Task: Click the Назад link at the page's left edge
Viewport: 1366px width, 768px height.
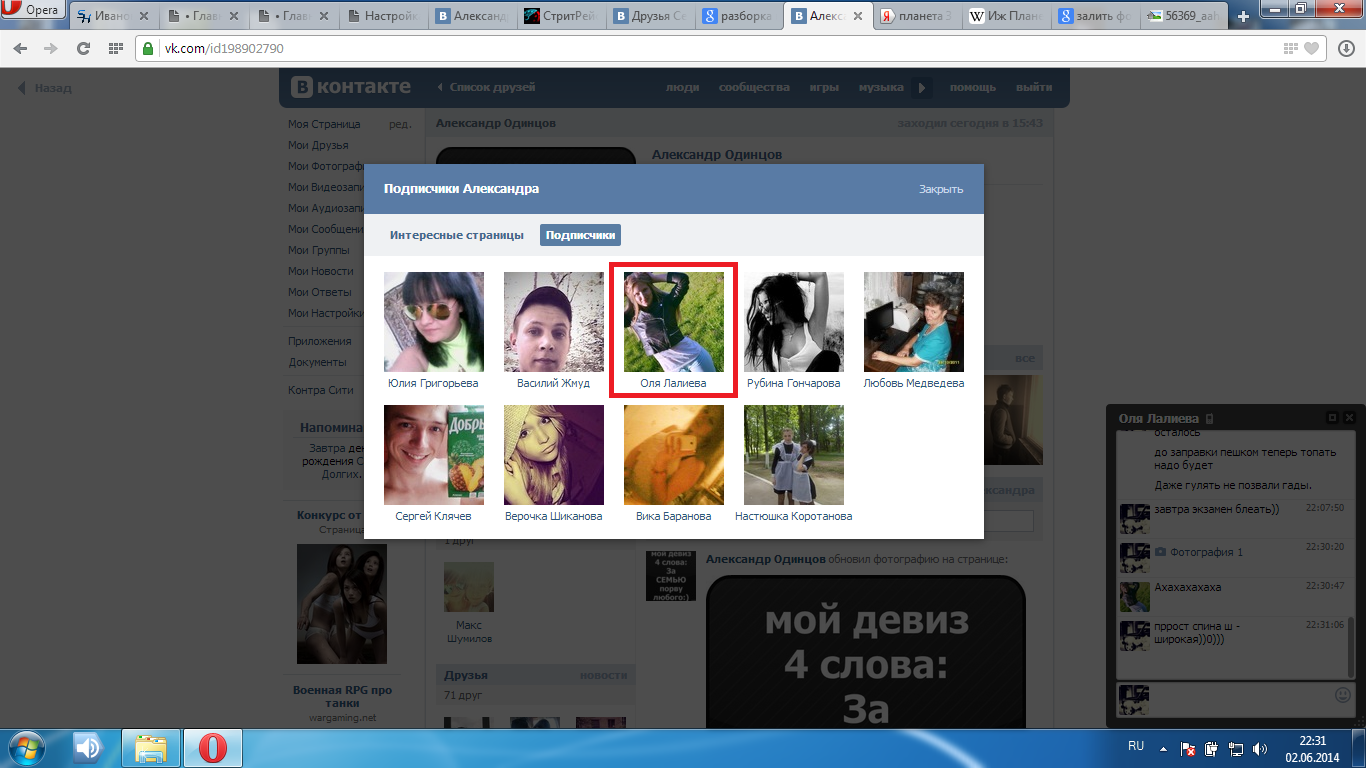Action: click(45, 88)
